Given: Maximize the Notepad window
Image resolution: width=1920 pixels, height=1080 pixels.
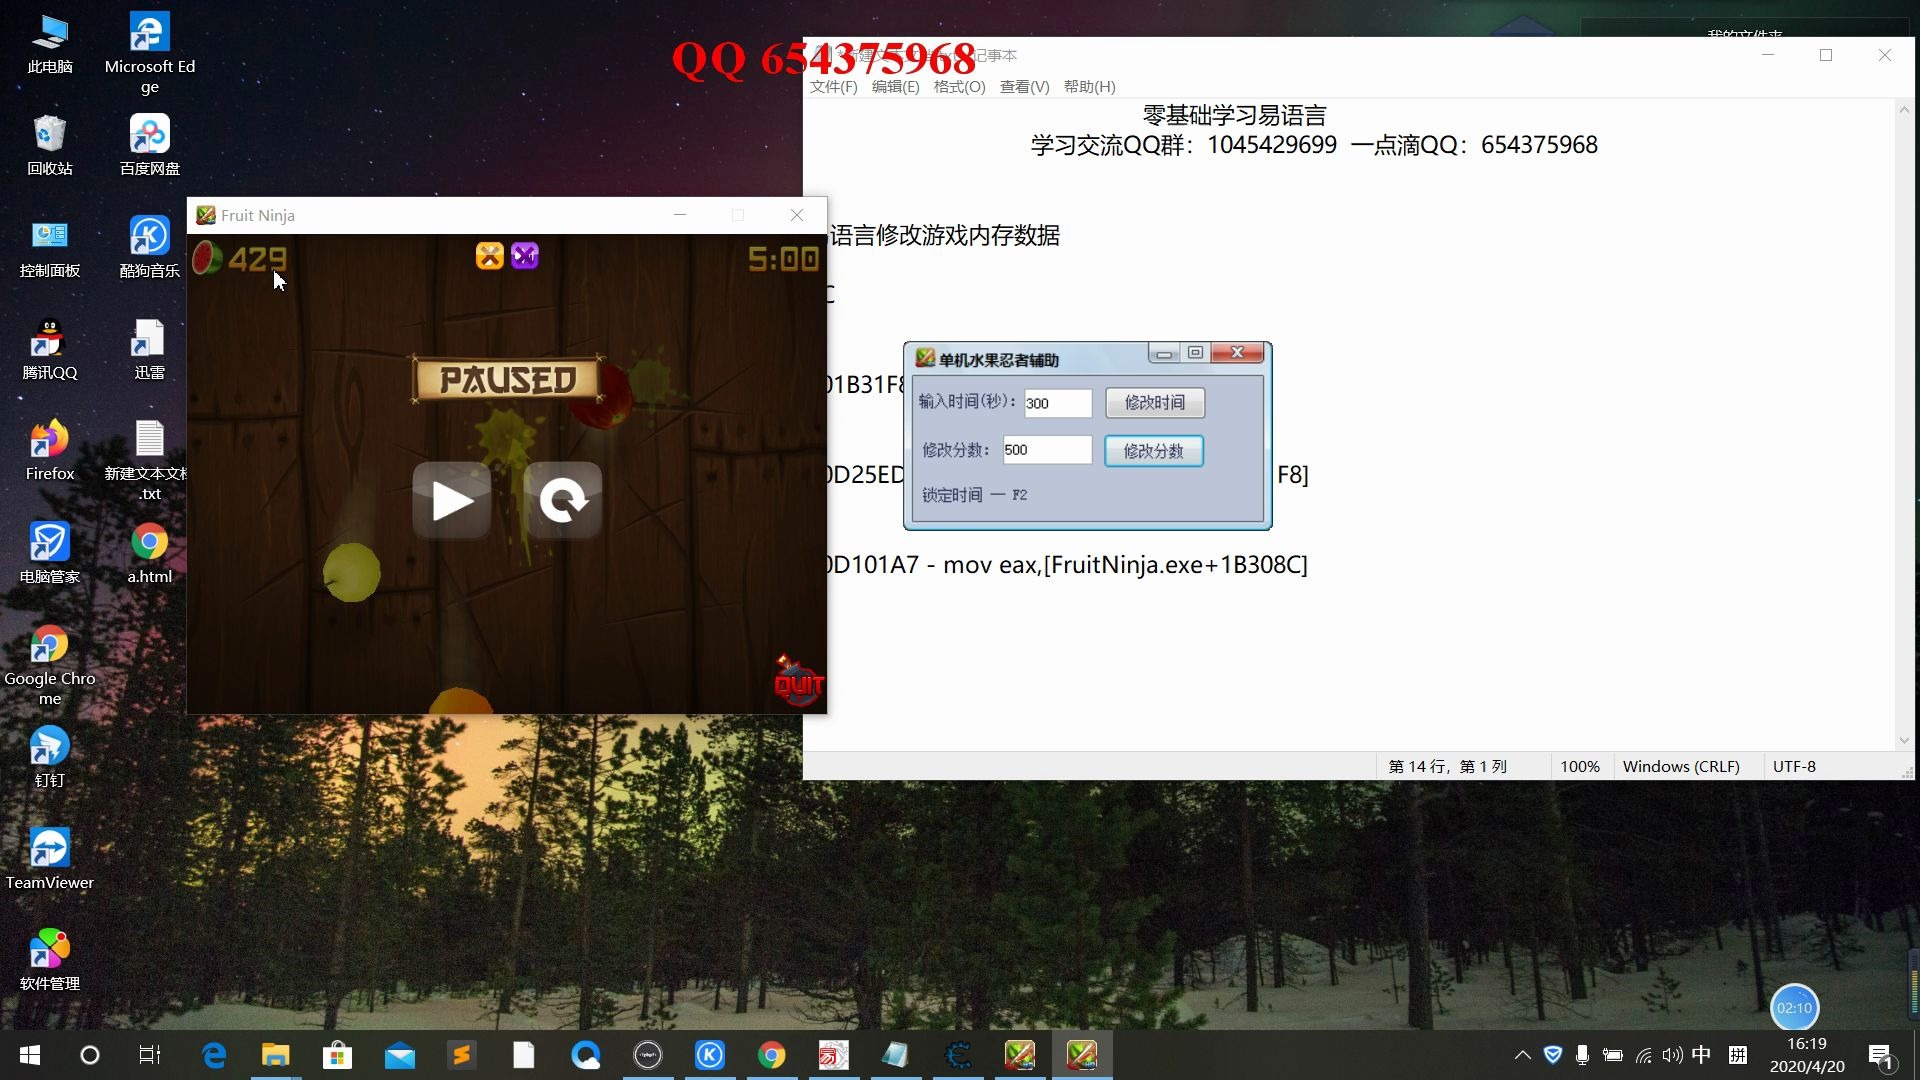Looking at the screenshot, I should tap(1826, 56).
